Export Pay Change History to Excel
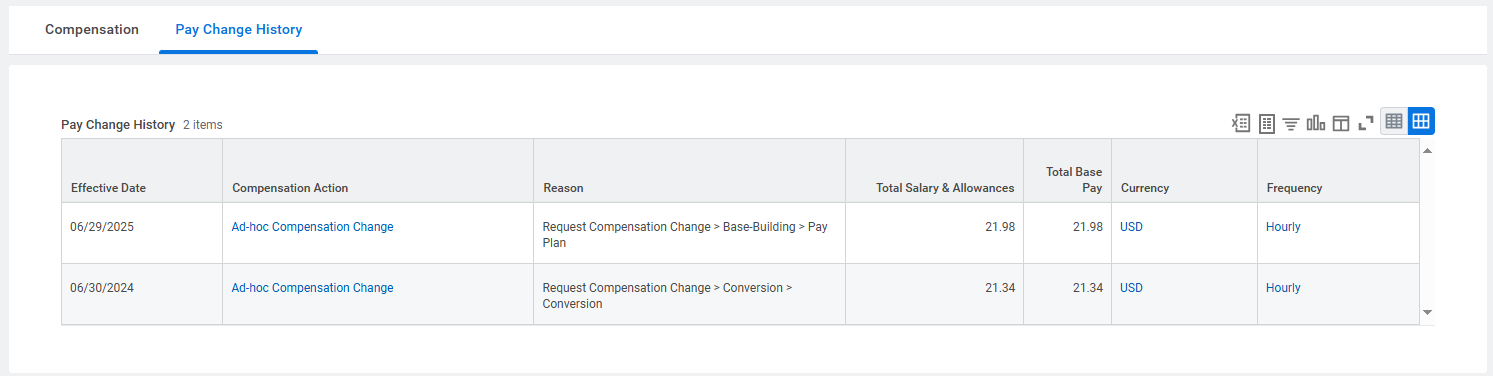The image size is (1493, 376). 1241,123
